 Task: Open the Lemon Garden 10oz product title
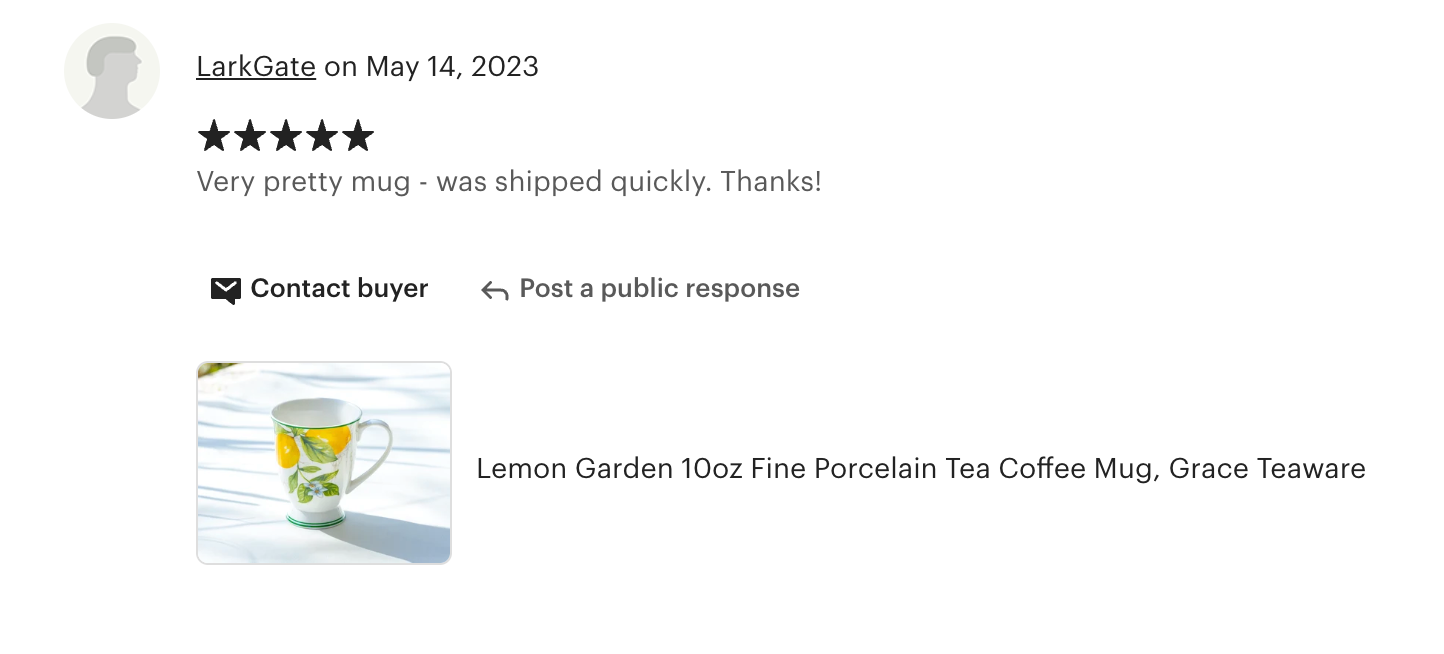(920, 468)
